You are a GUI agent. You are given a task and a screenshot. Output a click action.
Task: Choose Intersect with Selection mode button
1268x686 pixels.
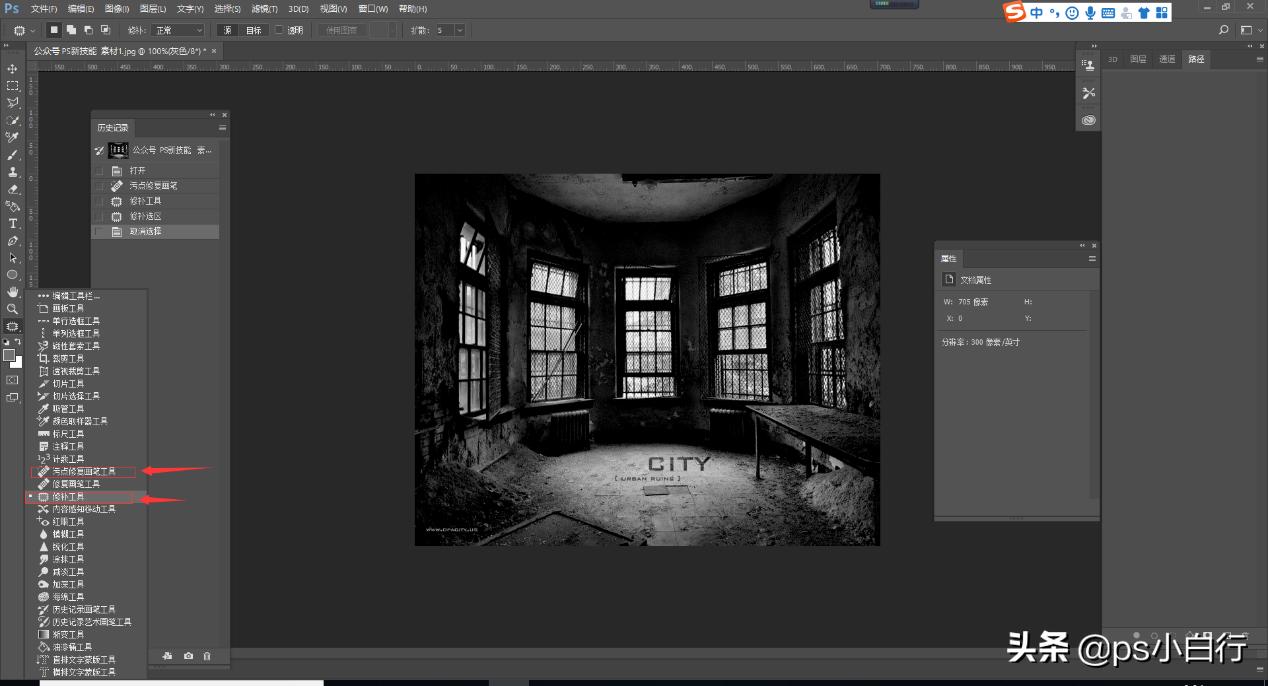pos(107,31)
